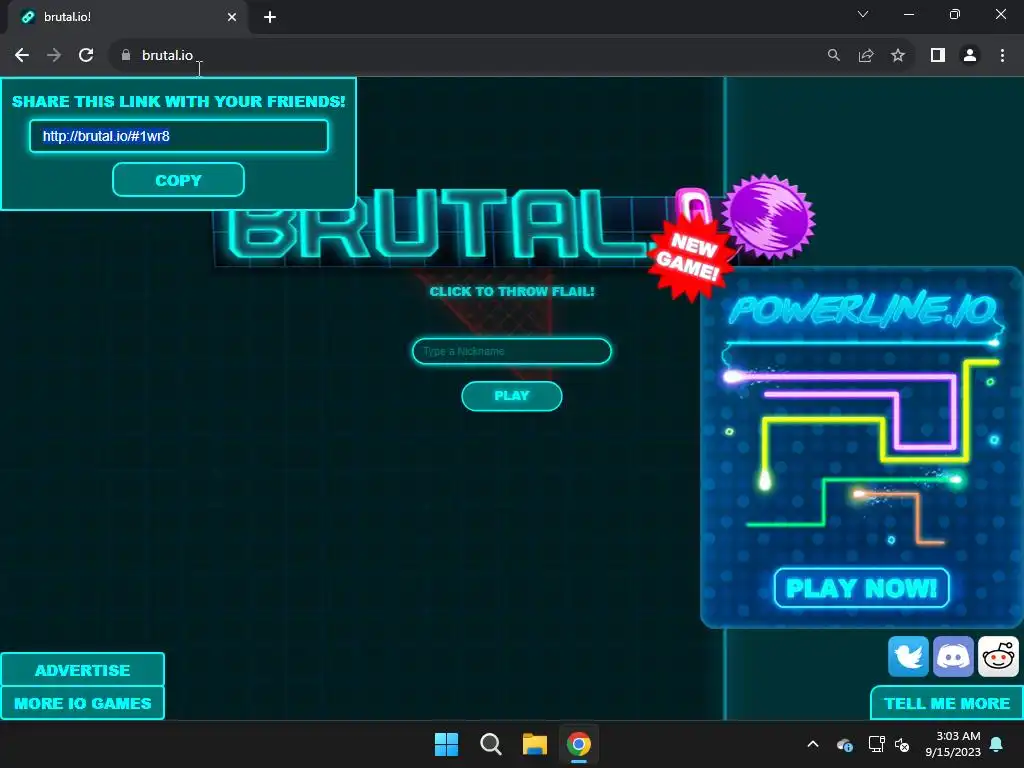Bookmark this page with the star icon
Image resolution: width=1024 pixels, height=768 pixels.
pos(898,56)
